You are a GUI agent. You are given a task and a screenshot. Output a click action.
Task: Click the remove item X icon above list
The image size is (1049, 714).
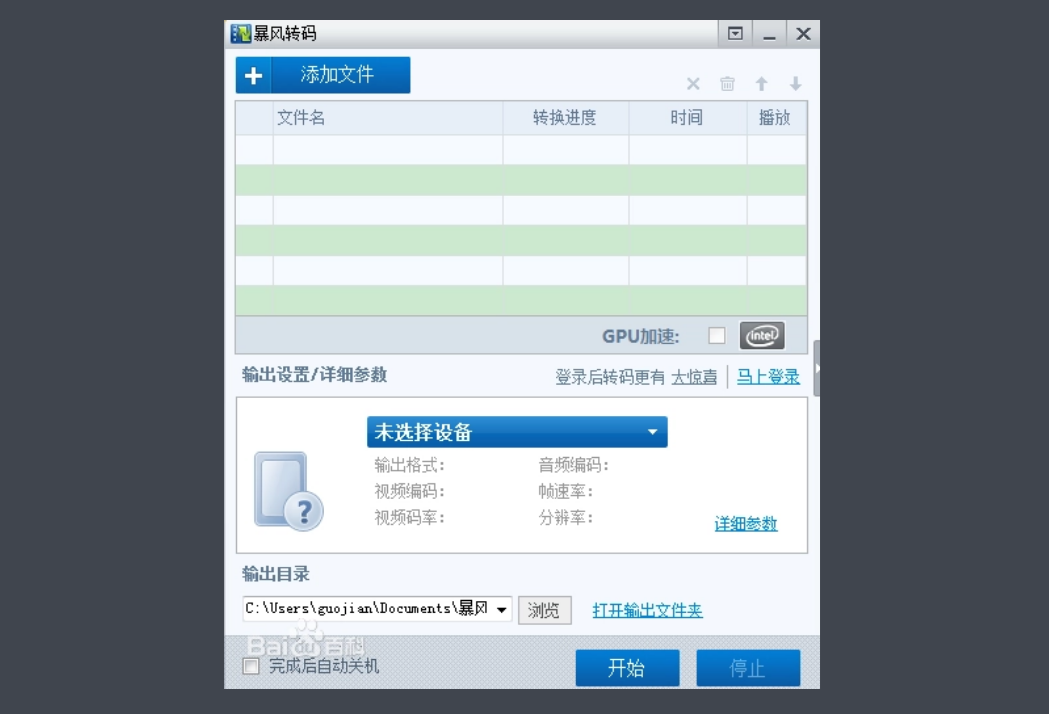pyautogui.click(x=693, y=84)
